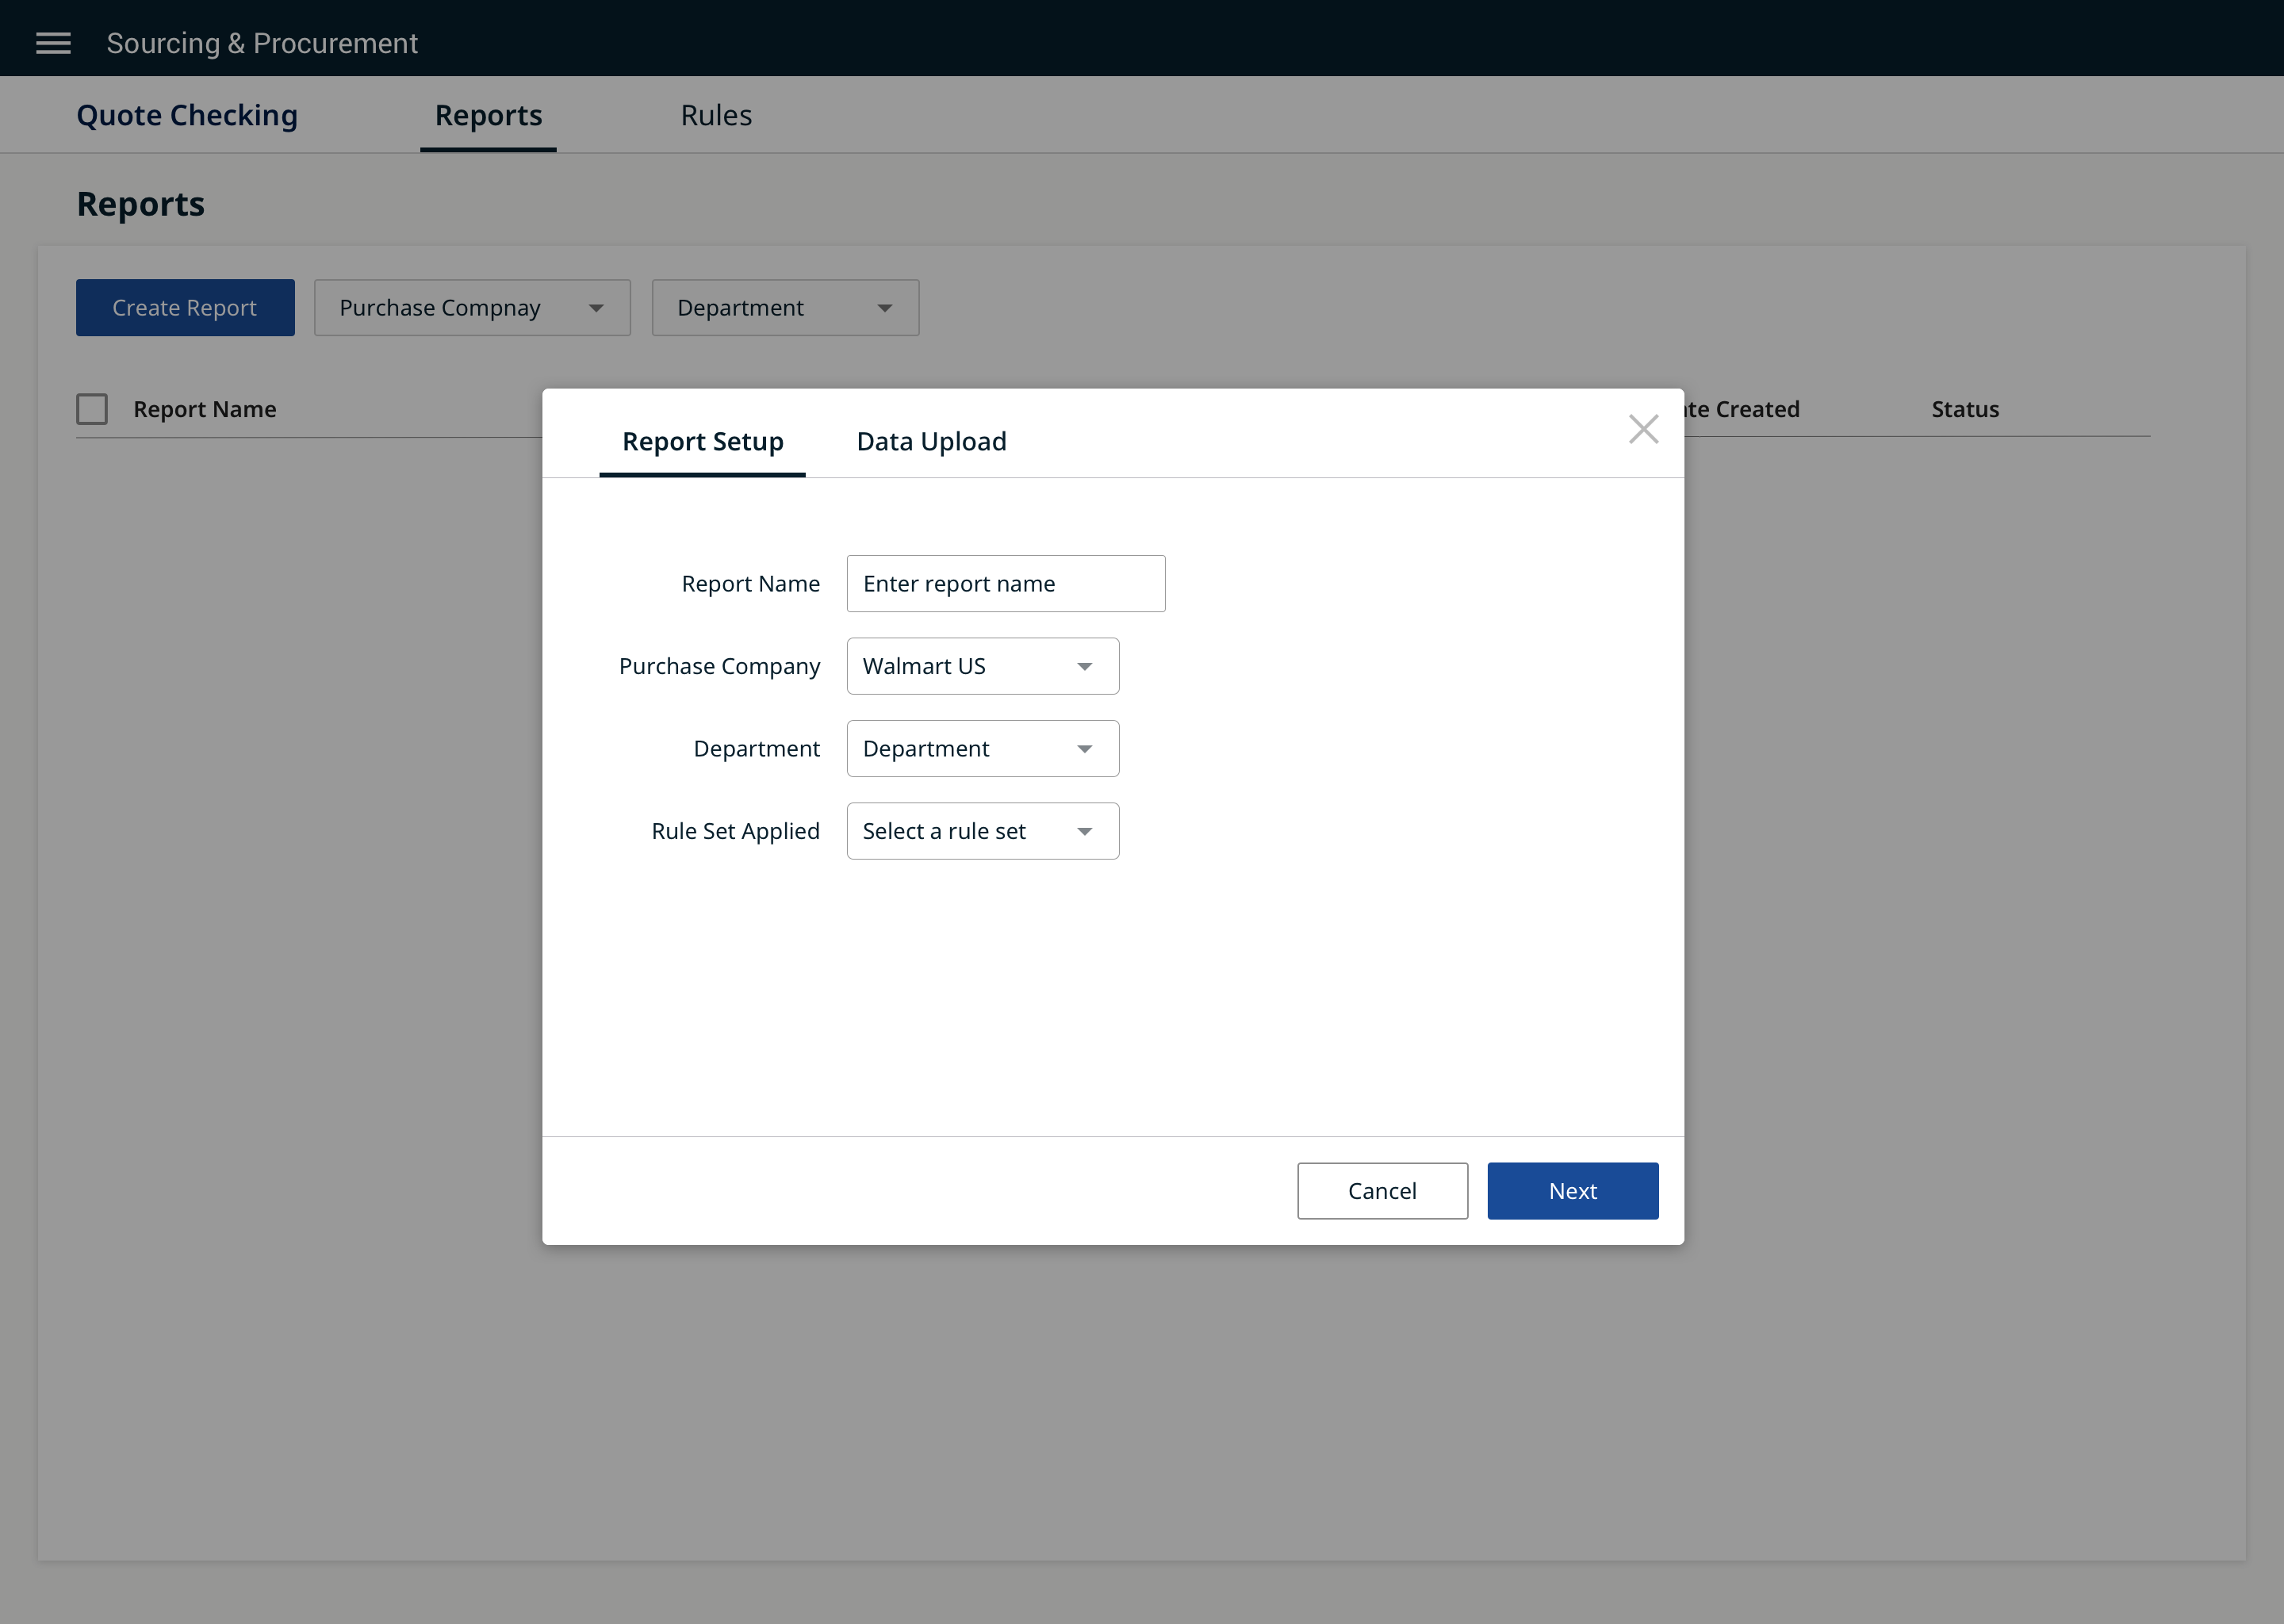The height and width of the screenshot is (1624, 2284).
Task: Open the Department chevron inside the dialog
Action: point(1086,748)
